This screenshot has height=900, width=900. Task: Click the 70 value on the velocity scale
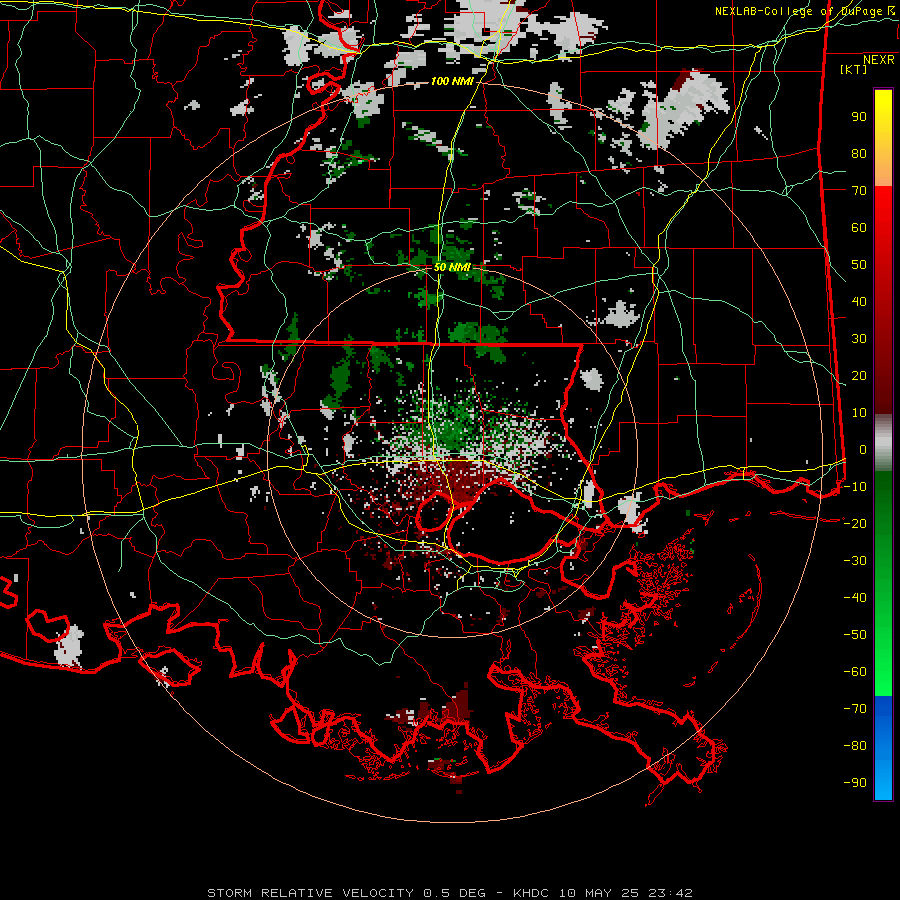coord(859,191)
